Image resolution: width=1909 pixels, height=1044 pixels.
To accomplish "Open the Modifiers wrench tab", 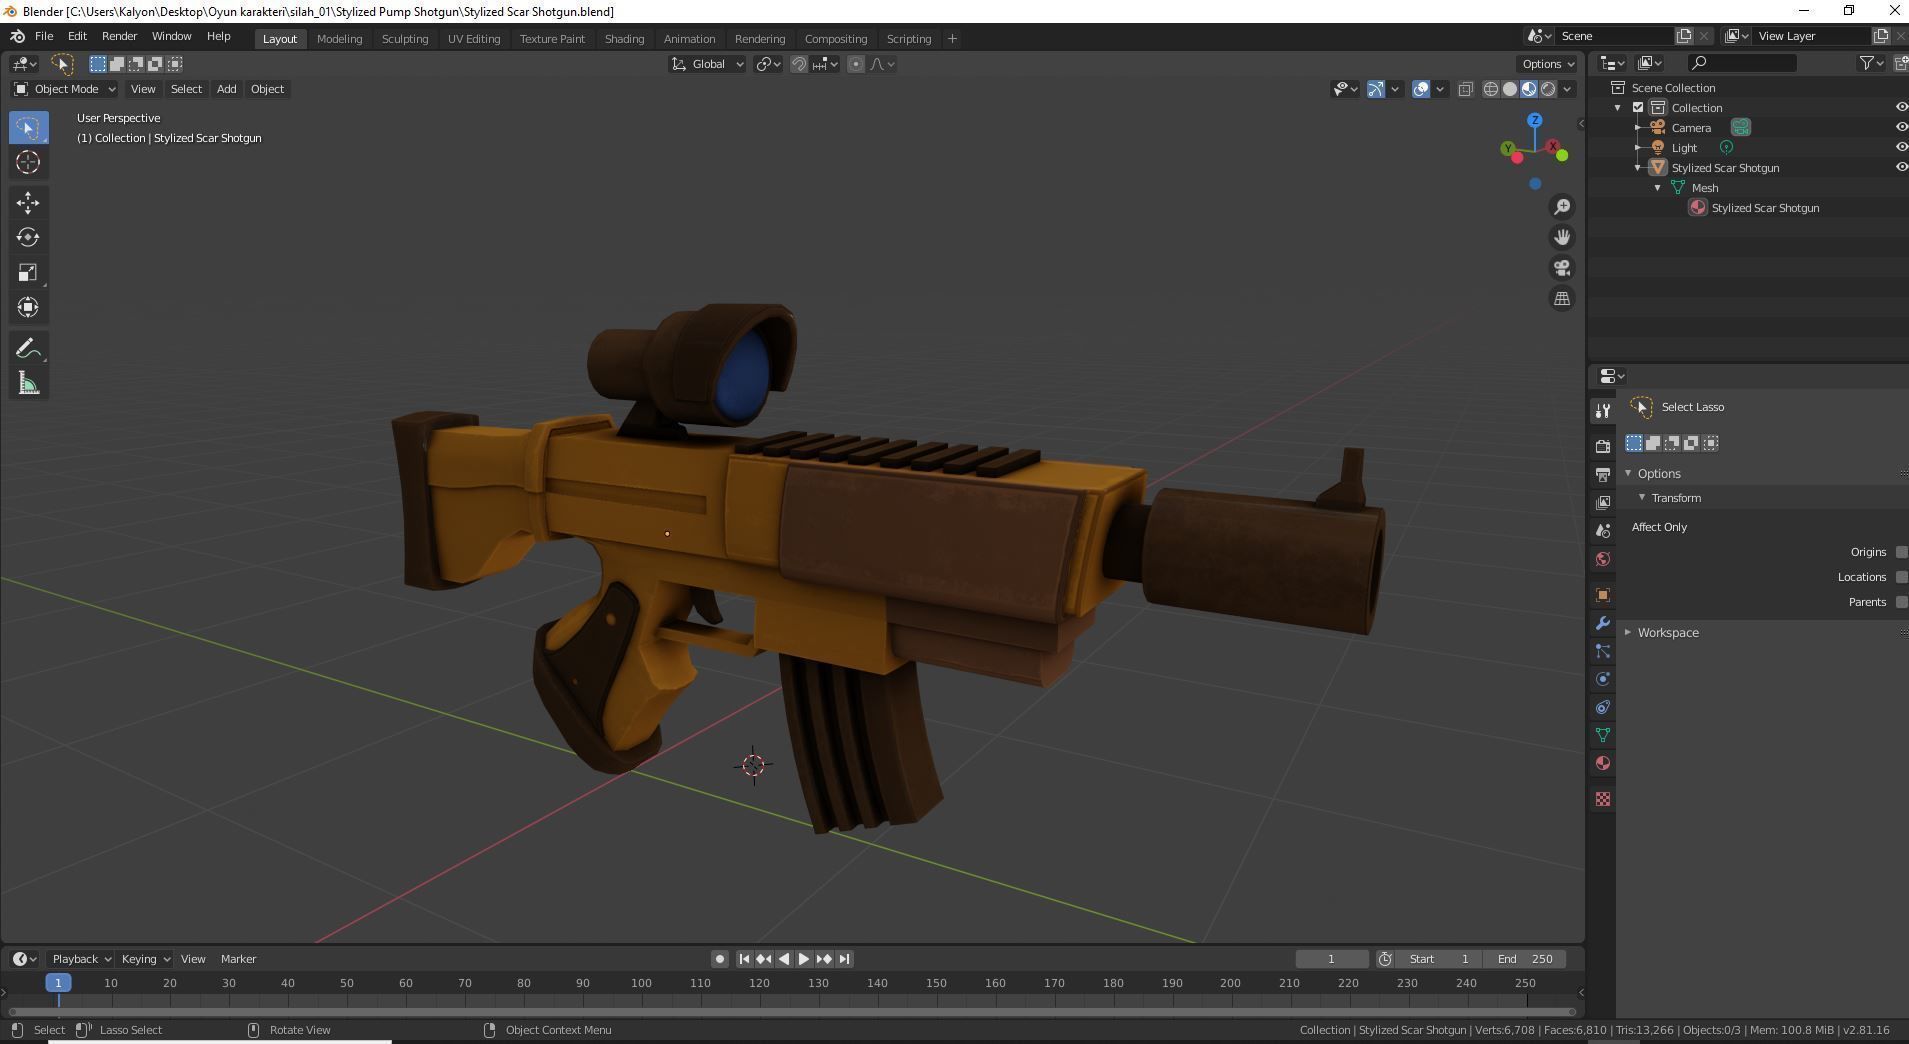I will click(1603, 623).
